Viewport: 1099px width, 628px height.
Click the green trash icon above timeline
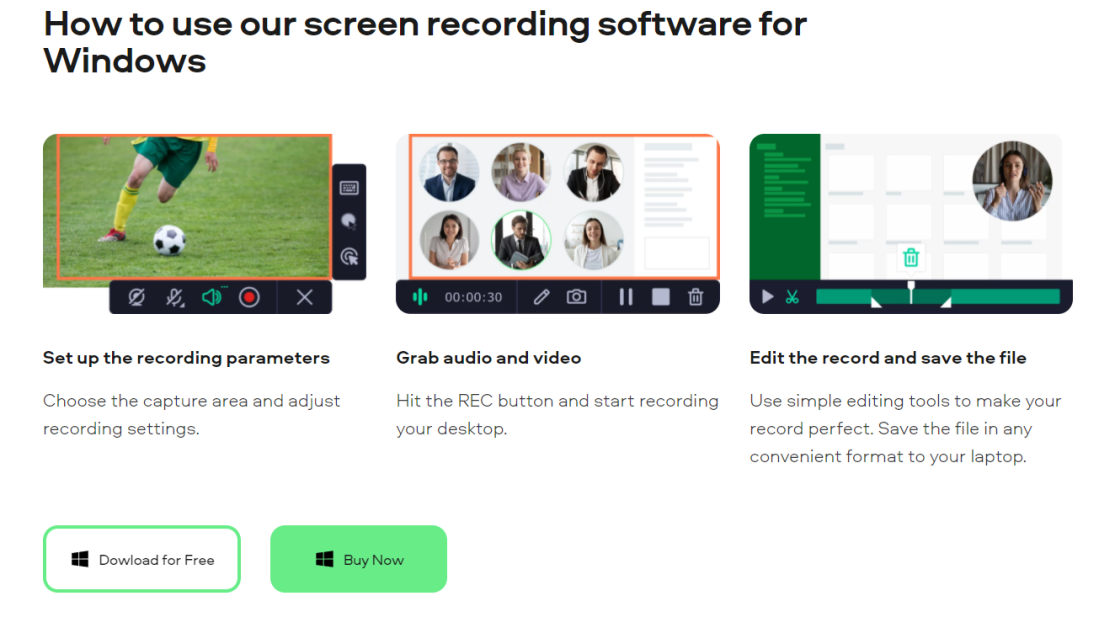pos(911,257)
